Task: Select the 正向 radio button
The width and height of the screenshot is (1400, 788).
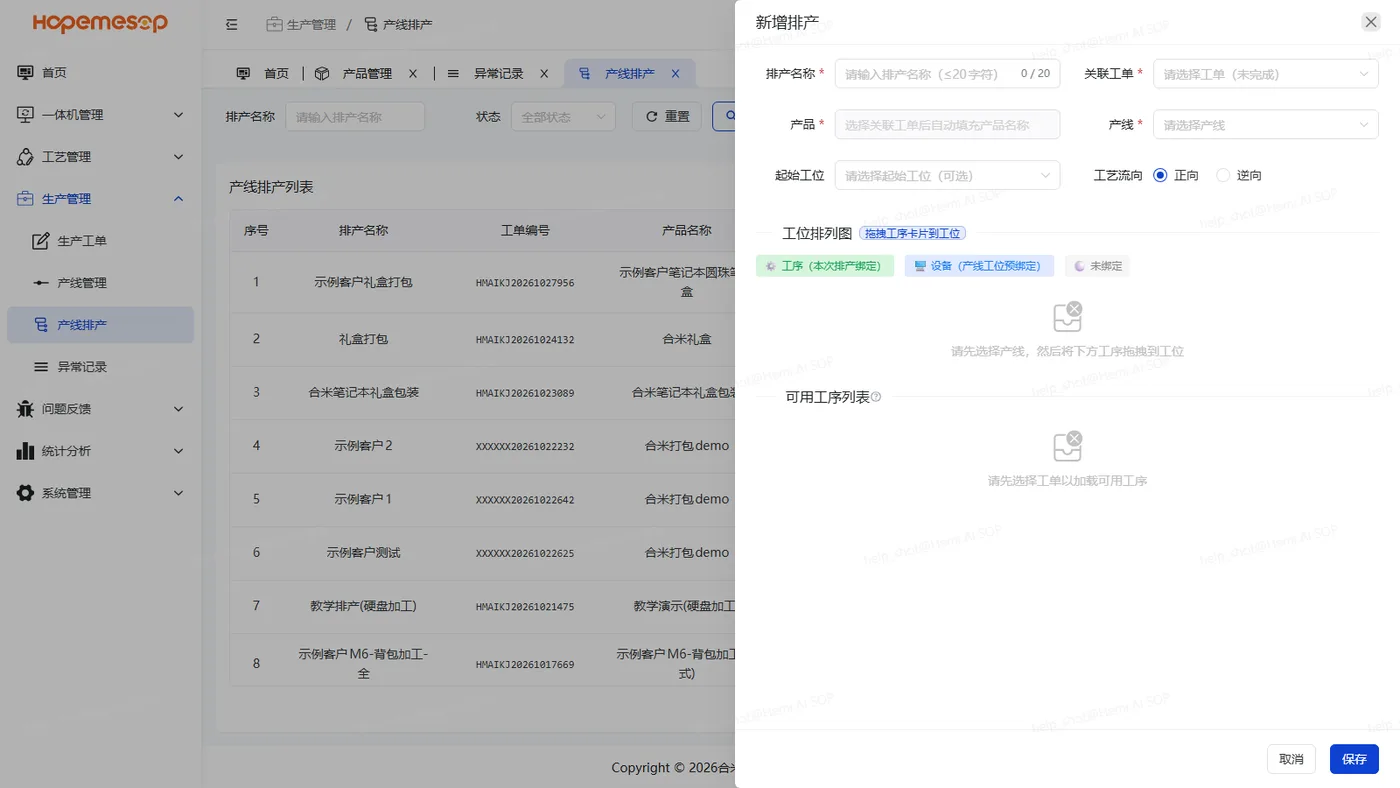Action: click(x=1160, y=175)
